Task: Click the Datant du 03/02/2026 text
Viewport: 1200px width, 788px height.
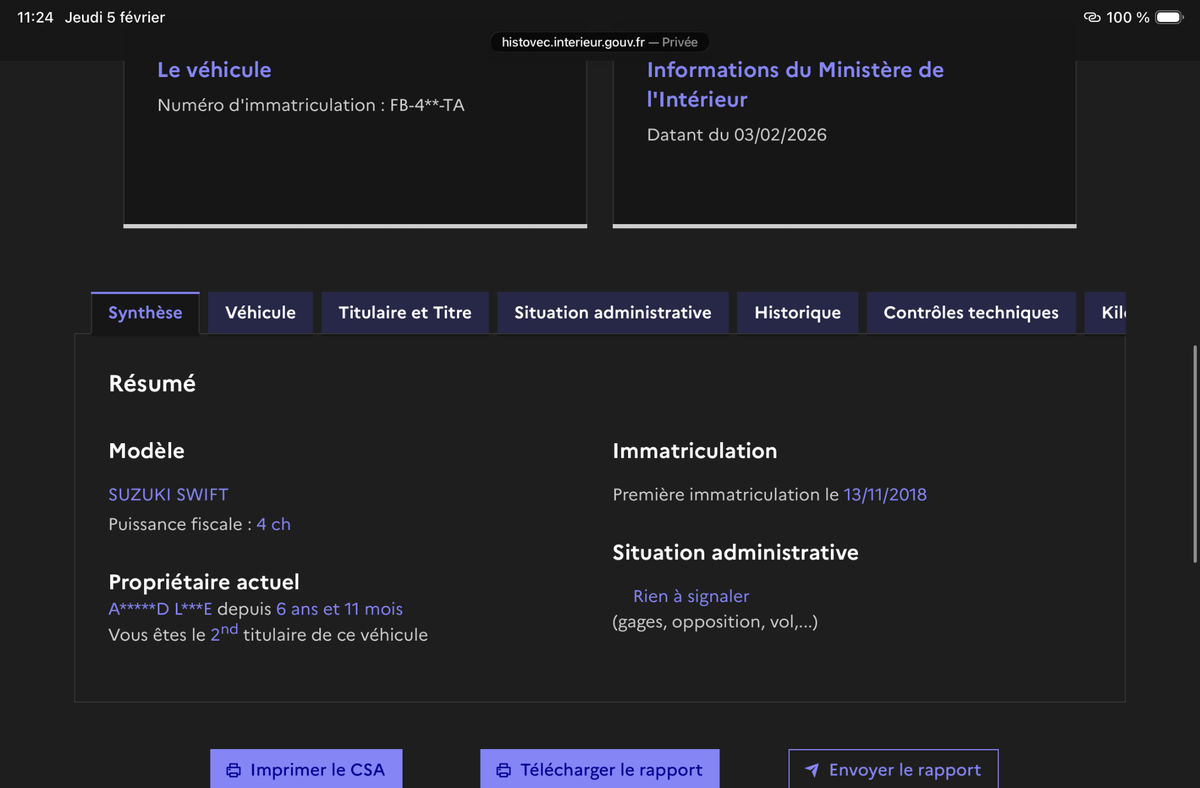Action: [737, 135]
